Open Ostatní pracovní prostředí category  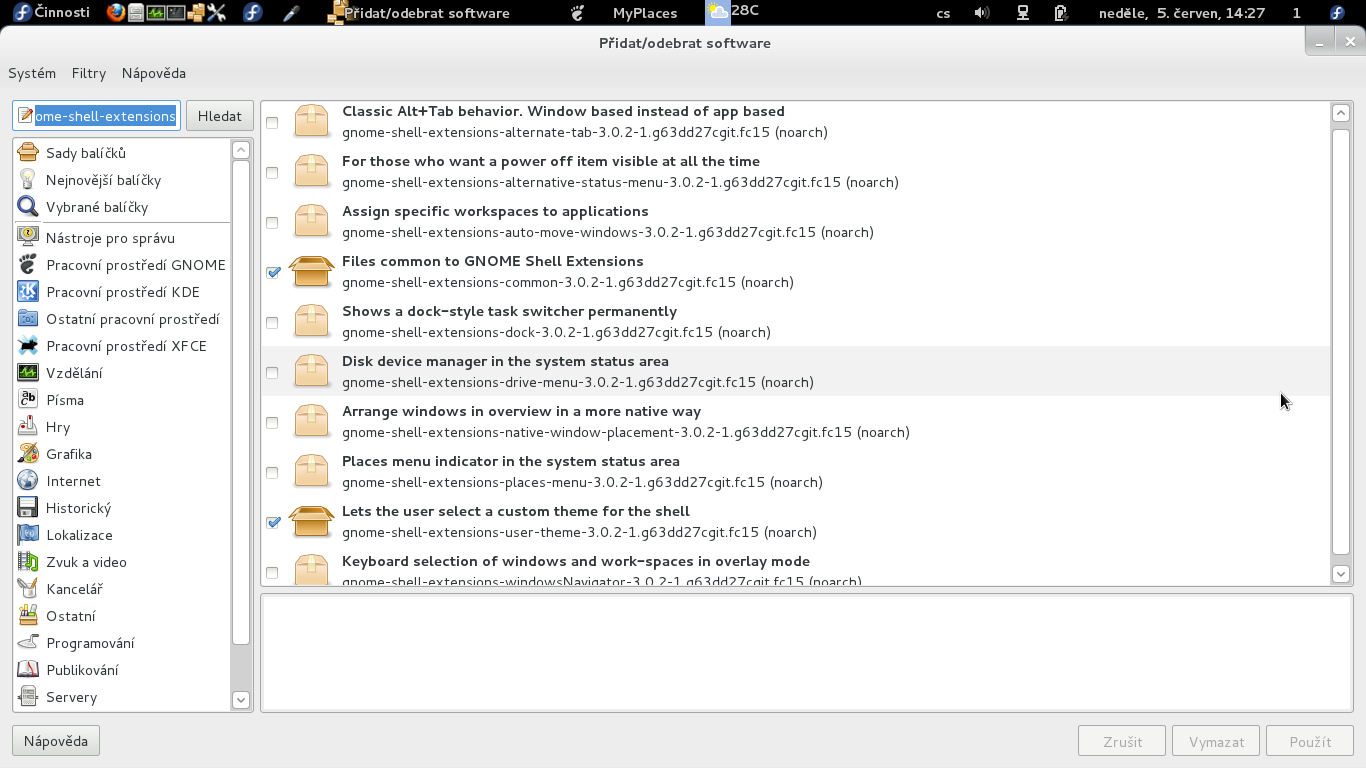point(122,319)
